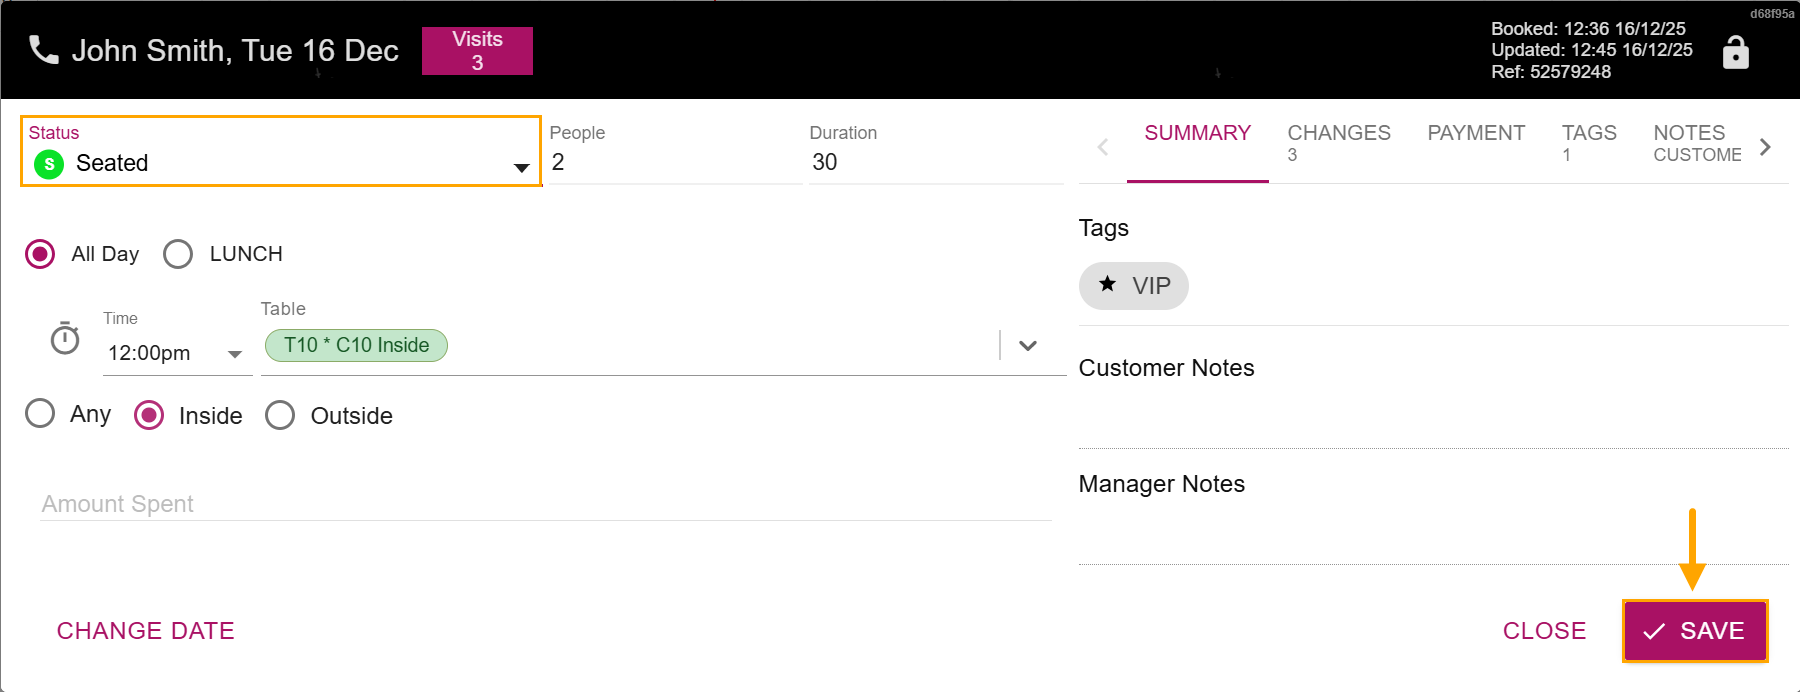The width and height of the screenshot is (1800, 692).
Task: Click the unlock padlock icon
Action: 1735,52
